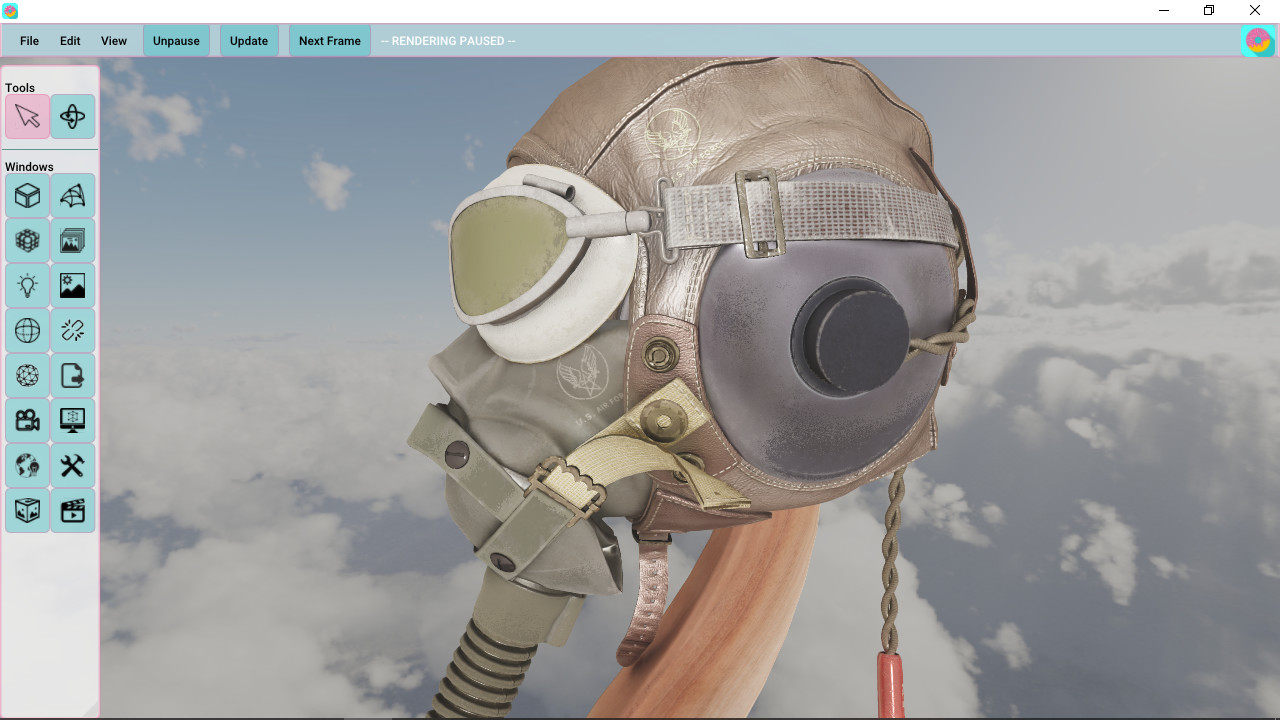
Task: Click the broken link icon in Windows panel
Action: pos(72,330)
